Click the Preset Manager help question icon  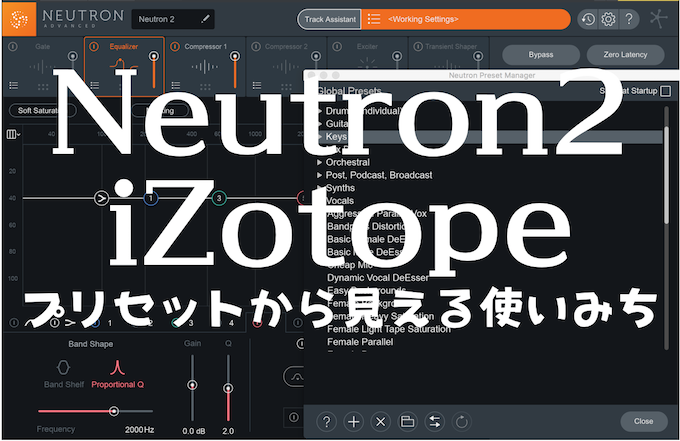(x=327, y=421)
